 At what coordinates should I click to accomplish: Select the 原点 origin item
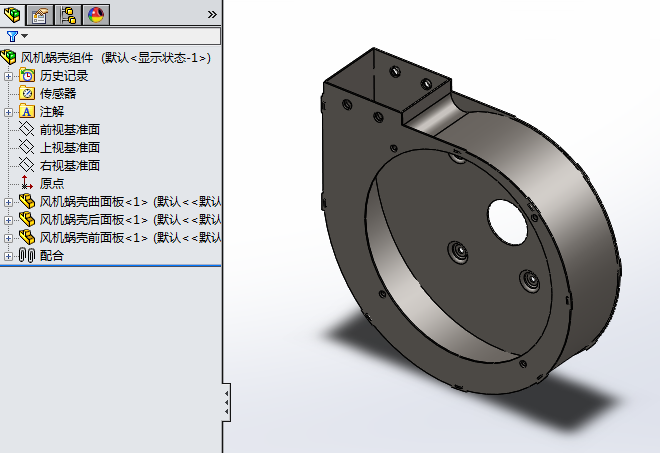[52, 184]
